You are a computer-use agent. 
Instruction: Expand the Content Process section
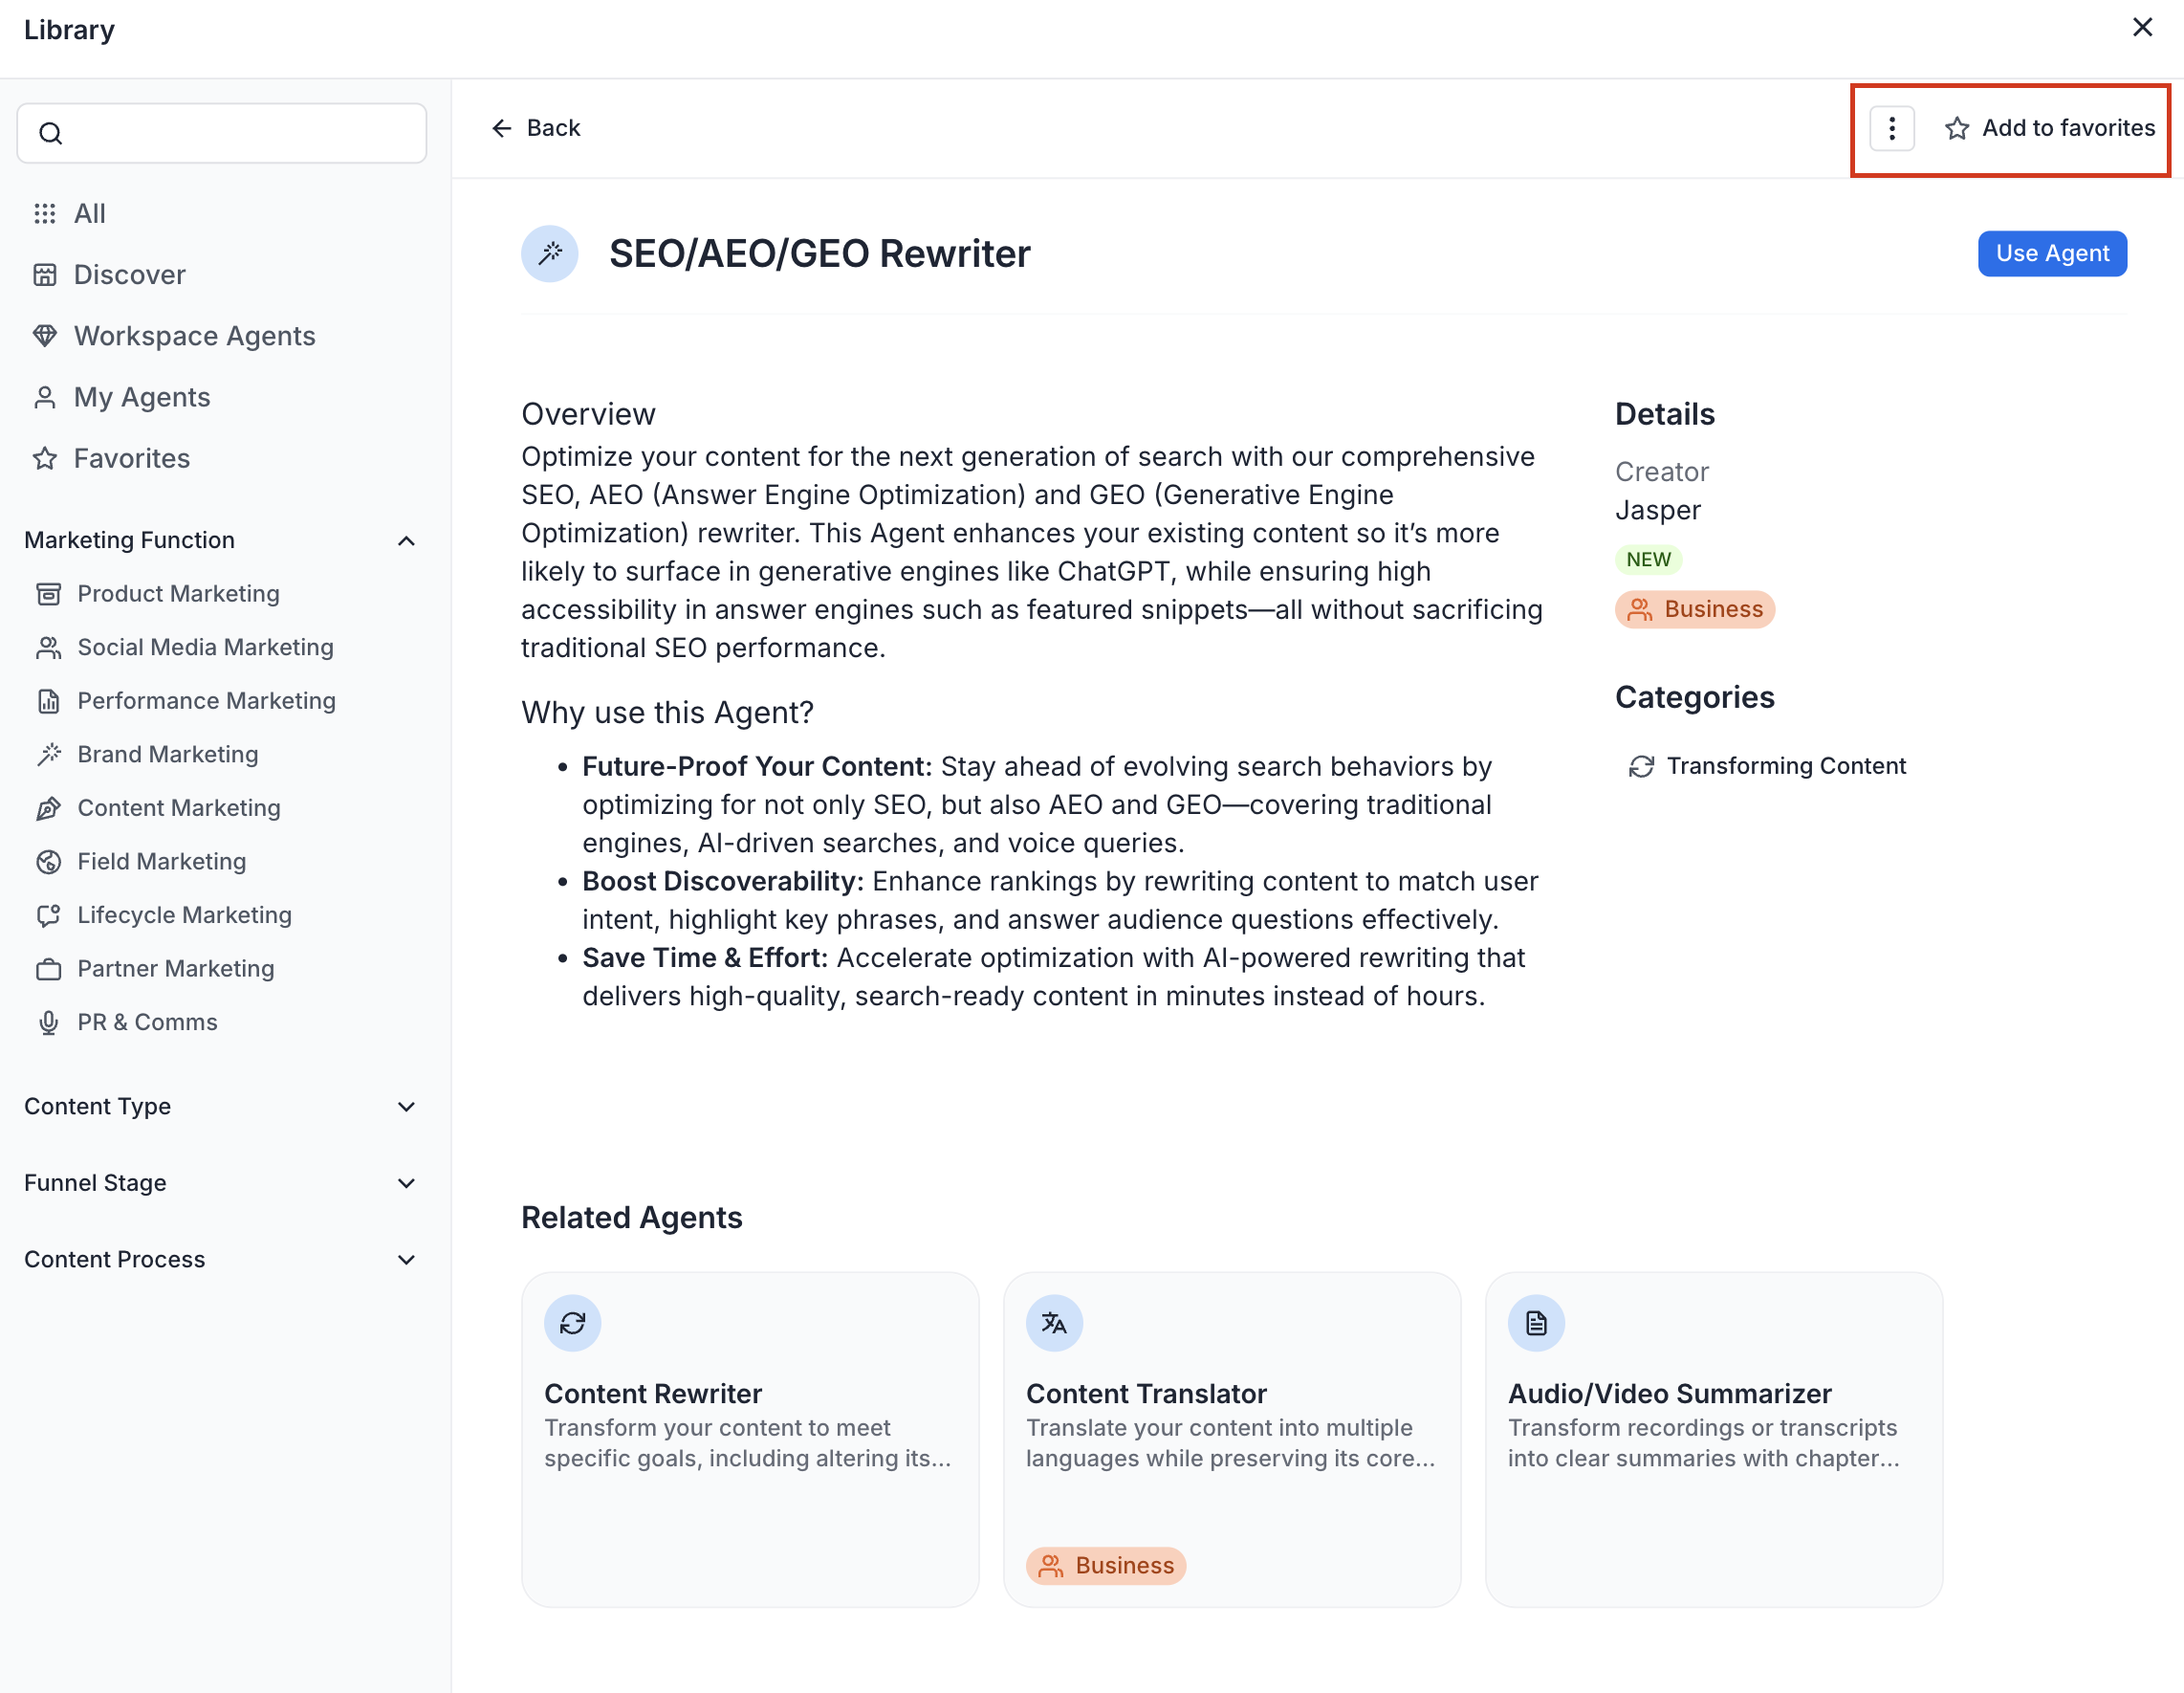(x=406, y=1260)
